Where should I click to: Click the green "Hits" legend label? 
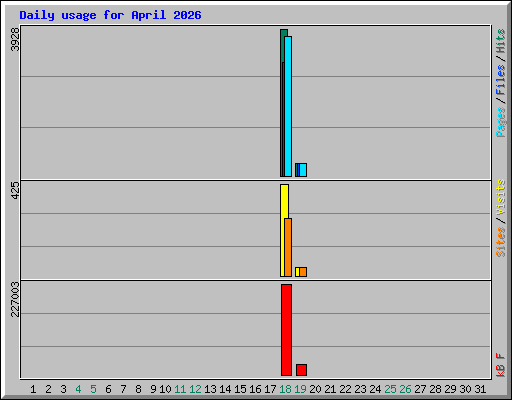coord(500,41)
